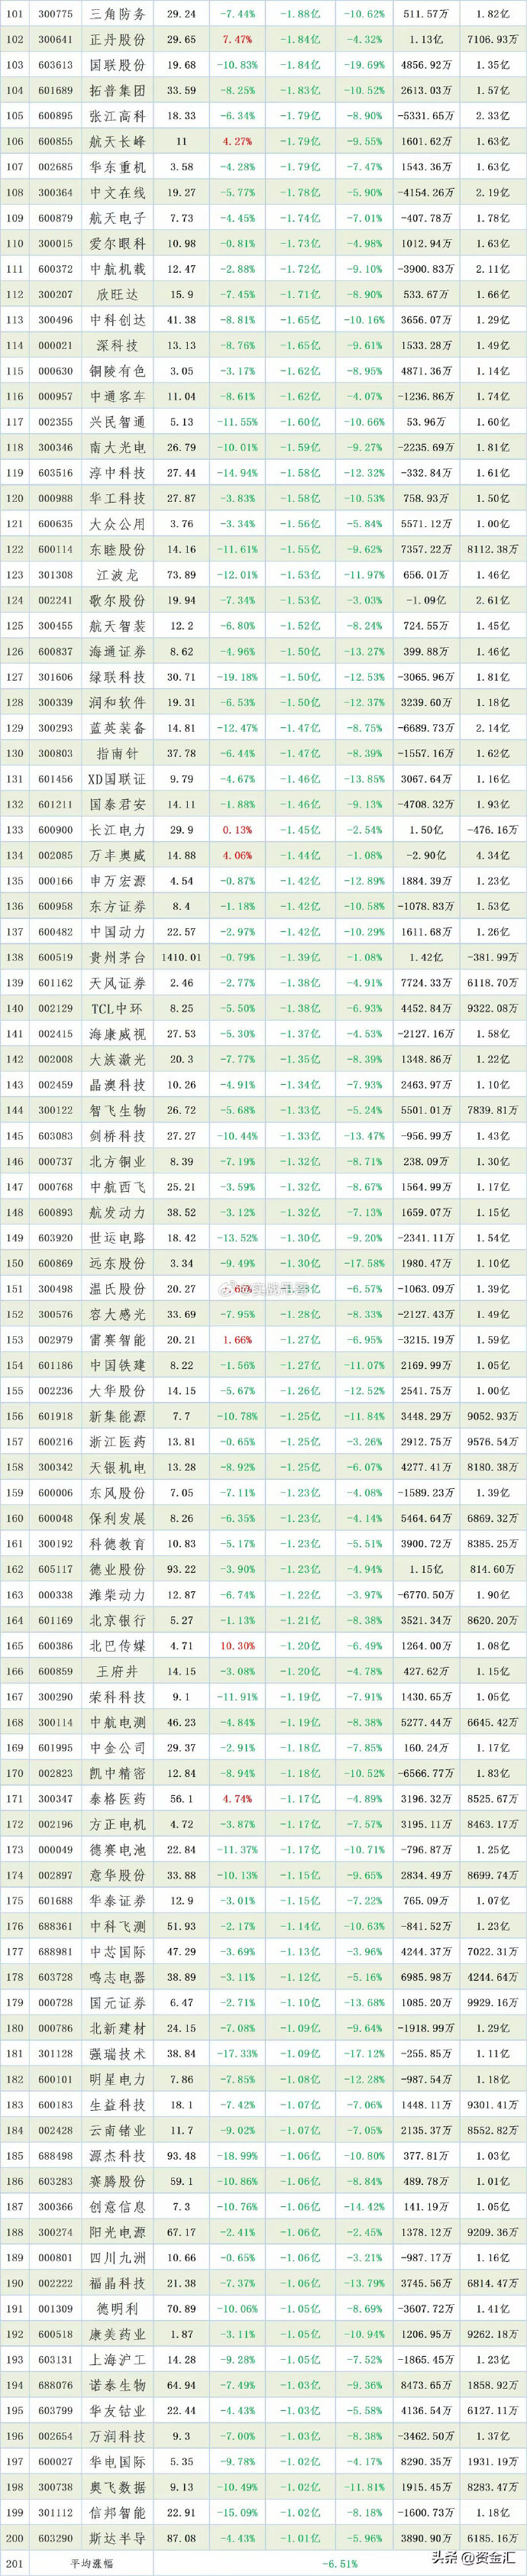The width and height of the screenshot is (527, 2576).
Task: Select stock code 300641 in row 102
Action: (x=55, y=39)
